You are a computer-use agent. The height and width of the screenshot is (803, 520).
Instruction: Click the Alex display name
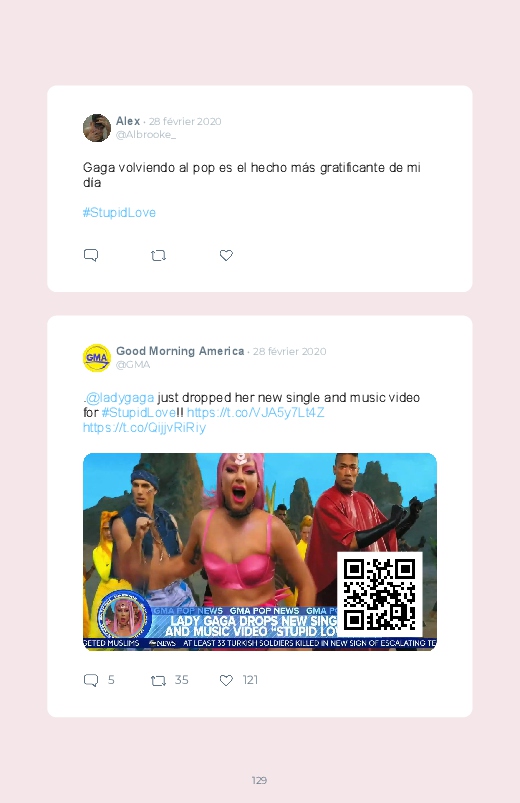[128, 121]
